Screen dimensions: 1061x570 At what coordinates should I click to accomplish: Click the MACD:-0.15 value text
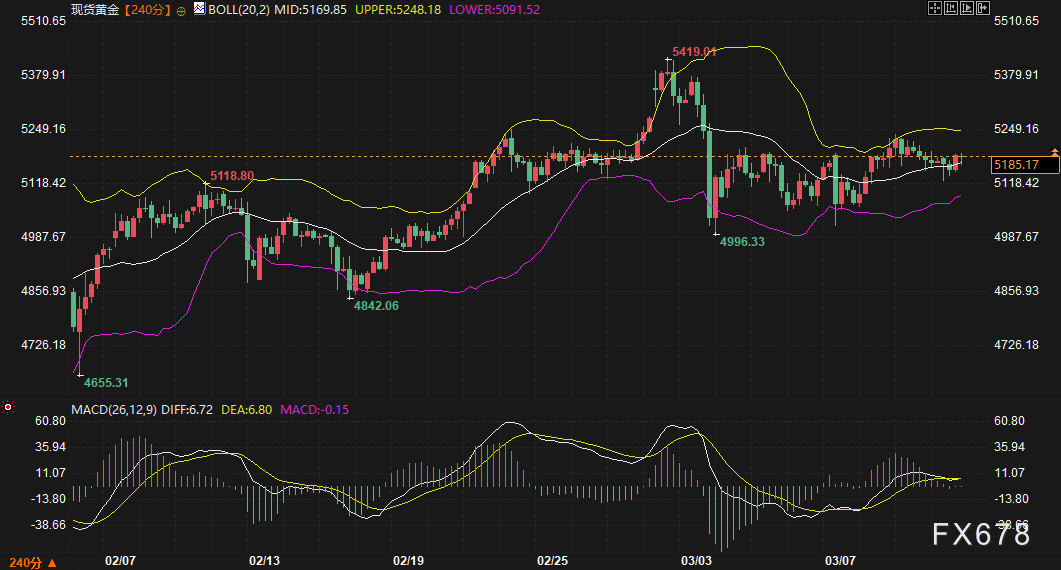(315, 410)
